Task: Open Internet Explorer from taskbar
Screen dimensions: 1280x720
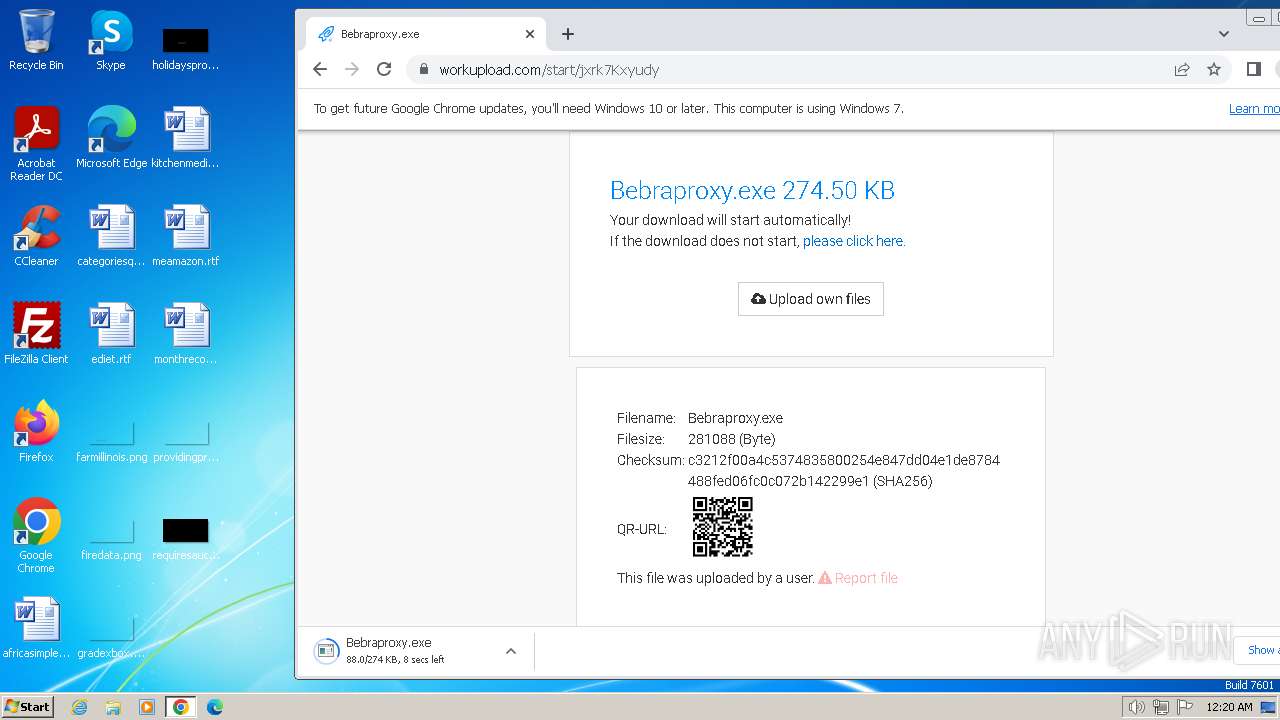Action: tap(80, 707)
